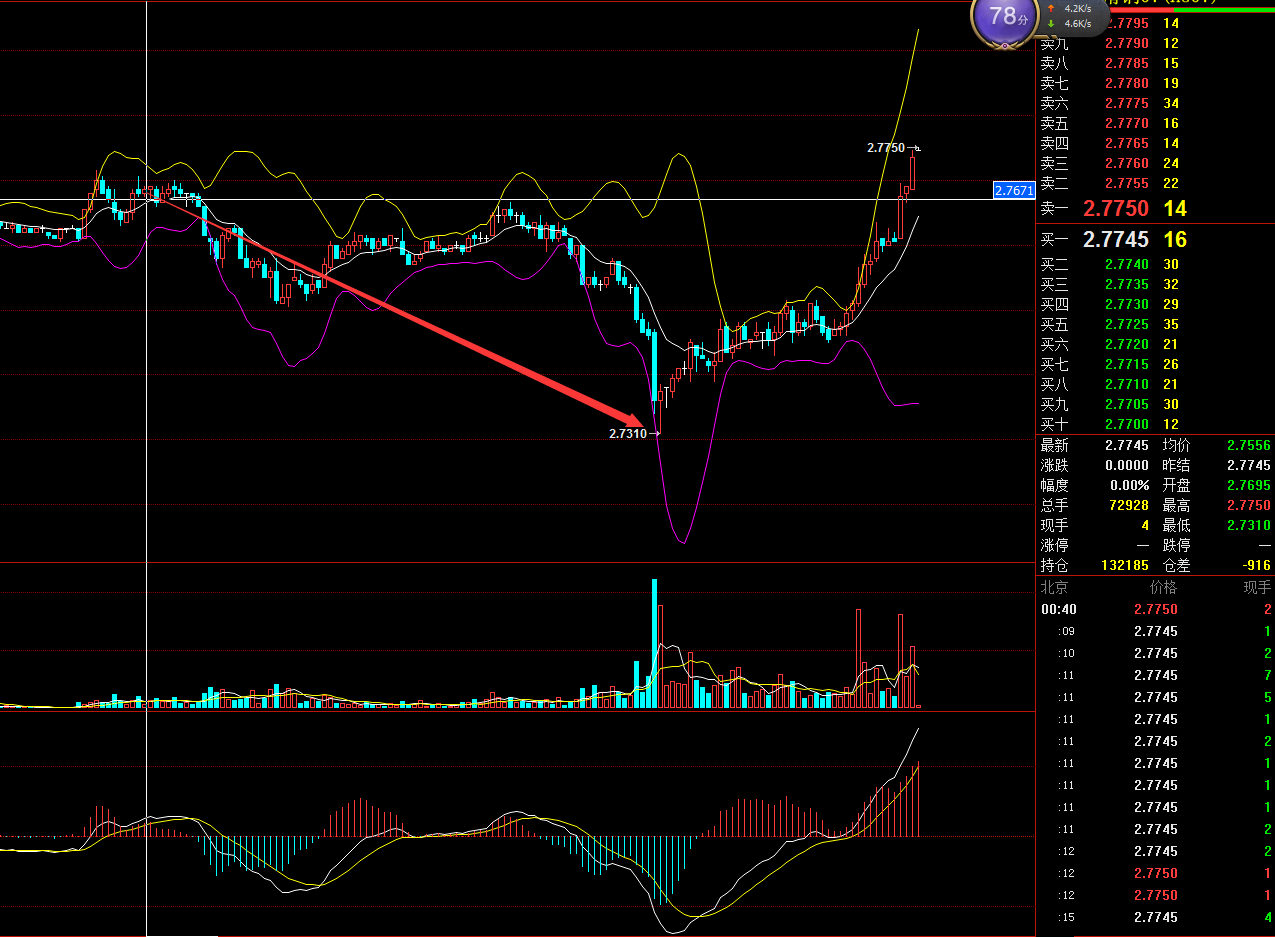Click the green download speed arrow 4.6K/s
This screenshot has width=1275, height=937.
1051,23
